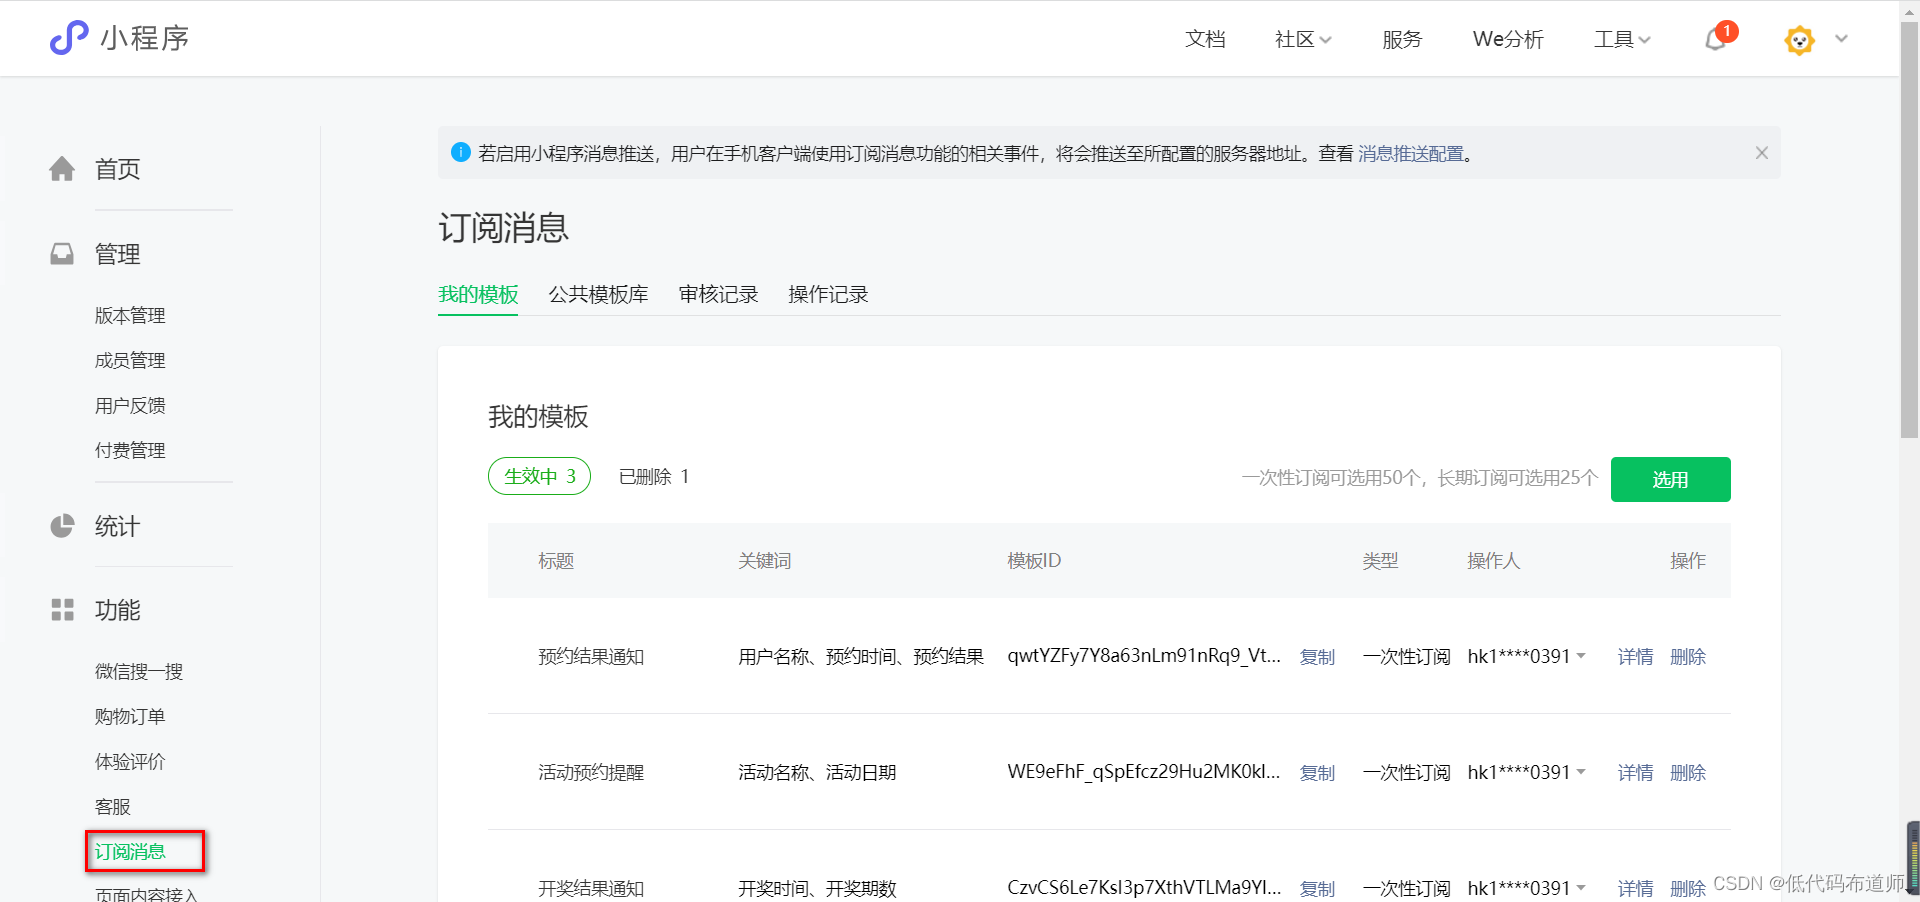Go to 首页 in sidebar
This screenshot has width=1920, height=902.
point(117,169)
